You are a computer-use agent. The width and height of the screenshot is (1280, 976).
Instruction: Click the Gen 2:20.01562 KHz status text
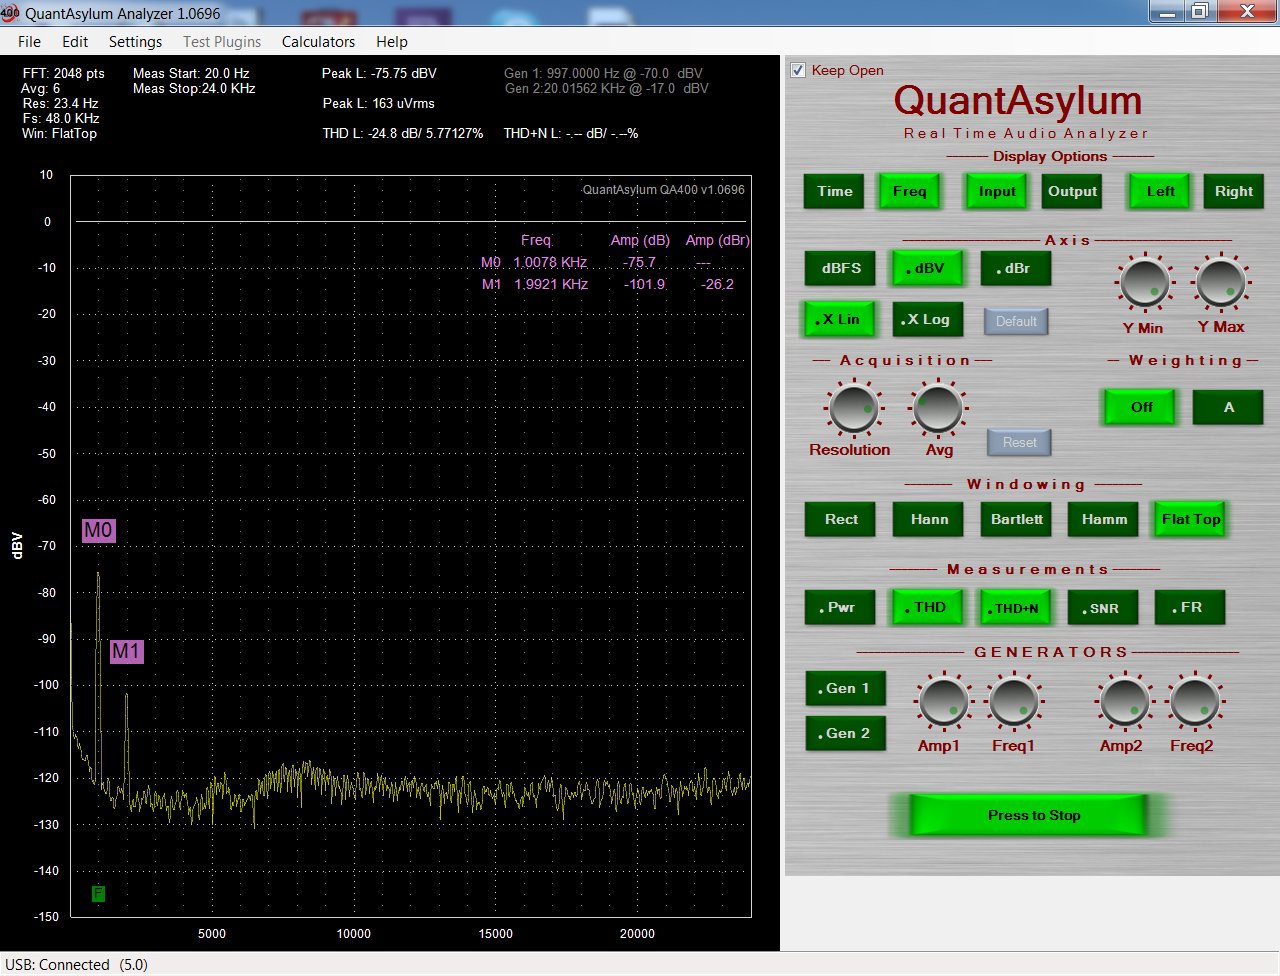point(606,88)
